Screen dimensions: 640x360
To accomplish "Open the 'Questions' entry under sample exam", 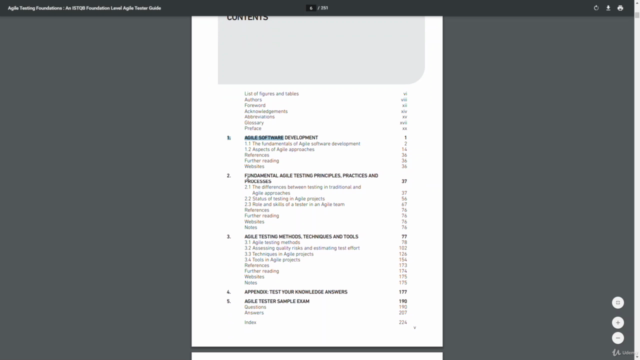I will tap(255, 307).
